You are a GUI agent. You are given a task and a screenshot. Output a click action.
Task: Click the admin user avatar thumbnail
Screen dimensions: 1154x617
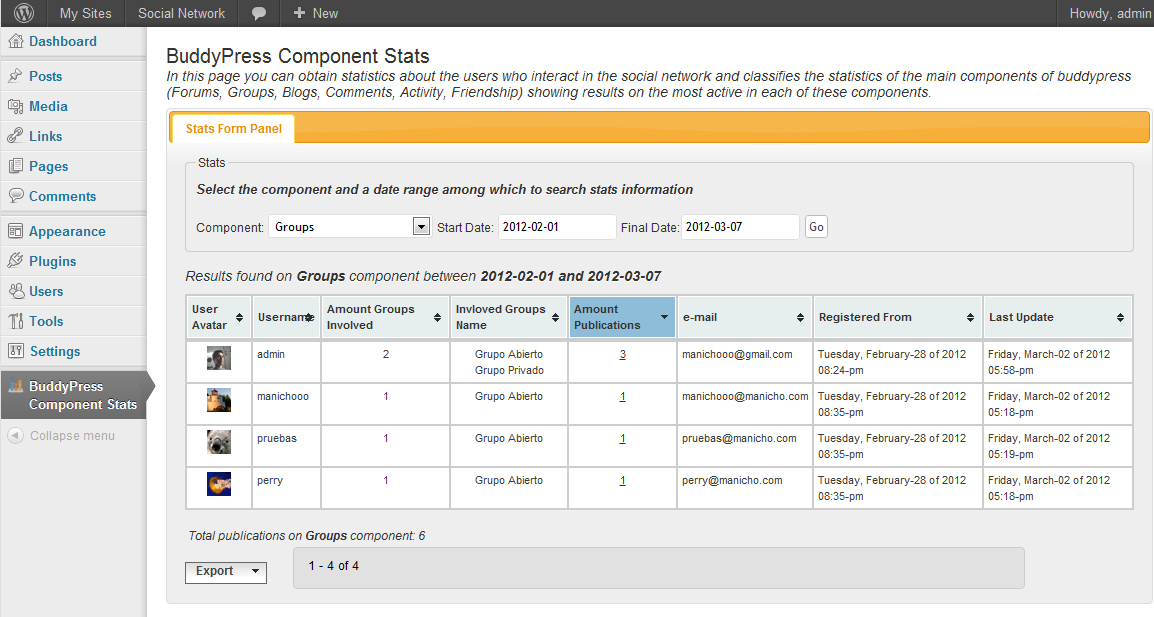pyautogui.click(x=219, y=358)
